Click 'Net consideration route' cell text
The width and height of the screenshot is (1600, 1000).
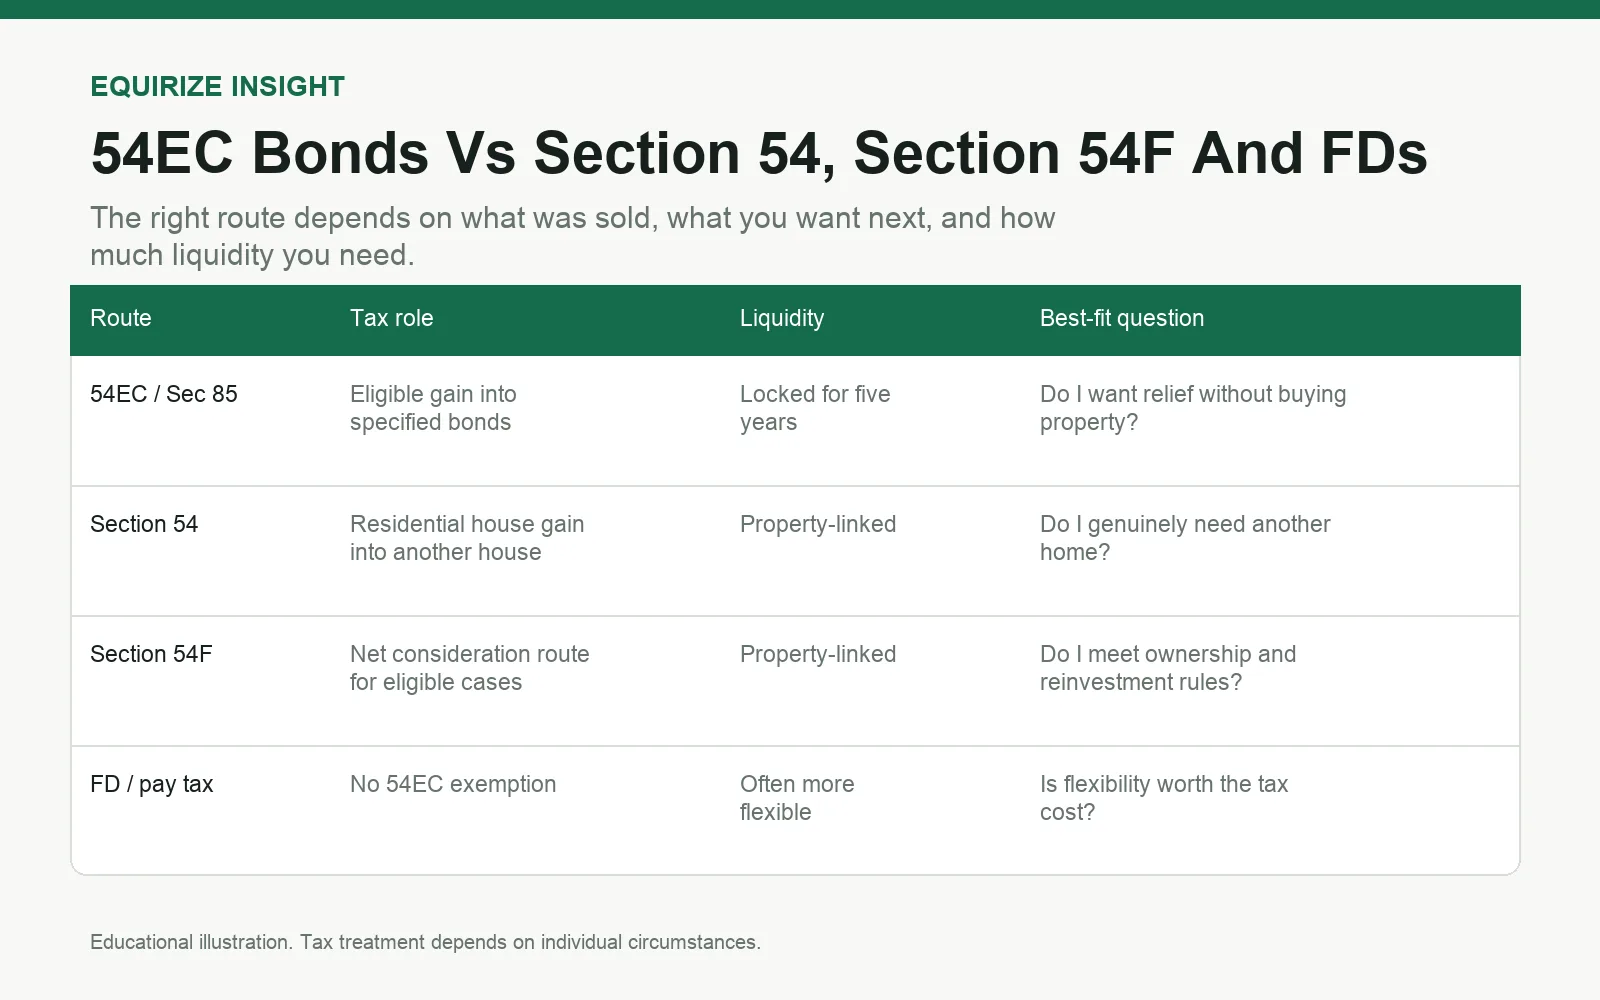470,654
